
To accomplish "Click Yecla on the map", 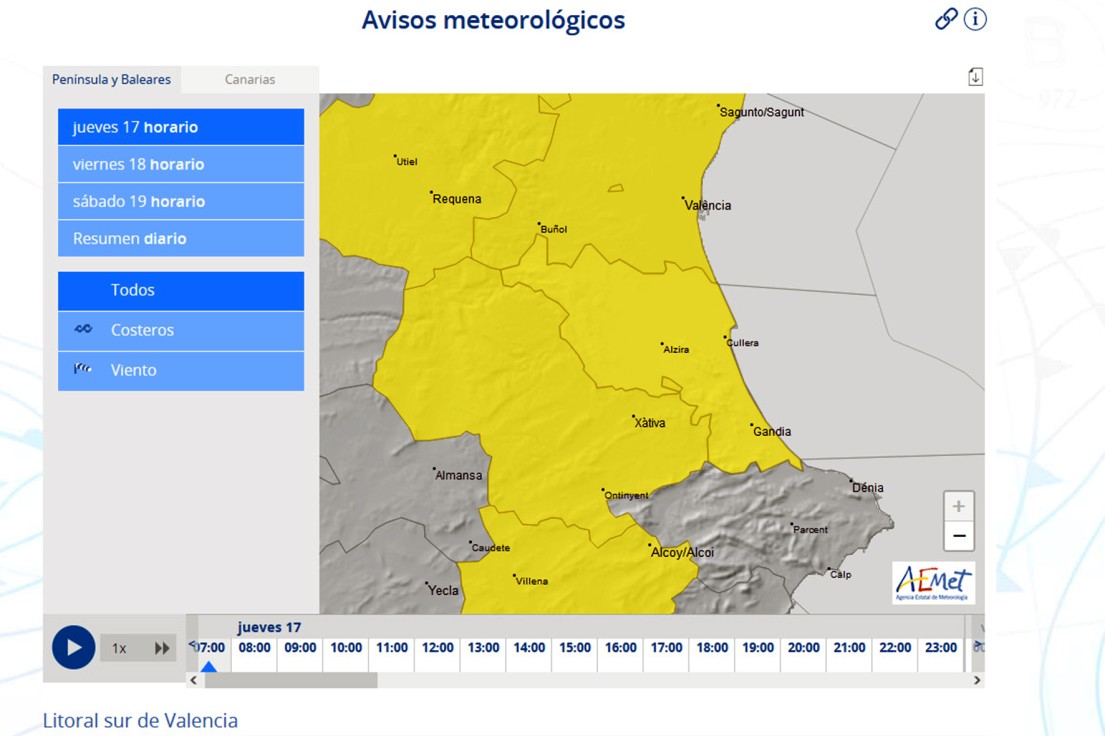I will click(x=443, y=590).
